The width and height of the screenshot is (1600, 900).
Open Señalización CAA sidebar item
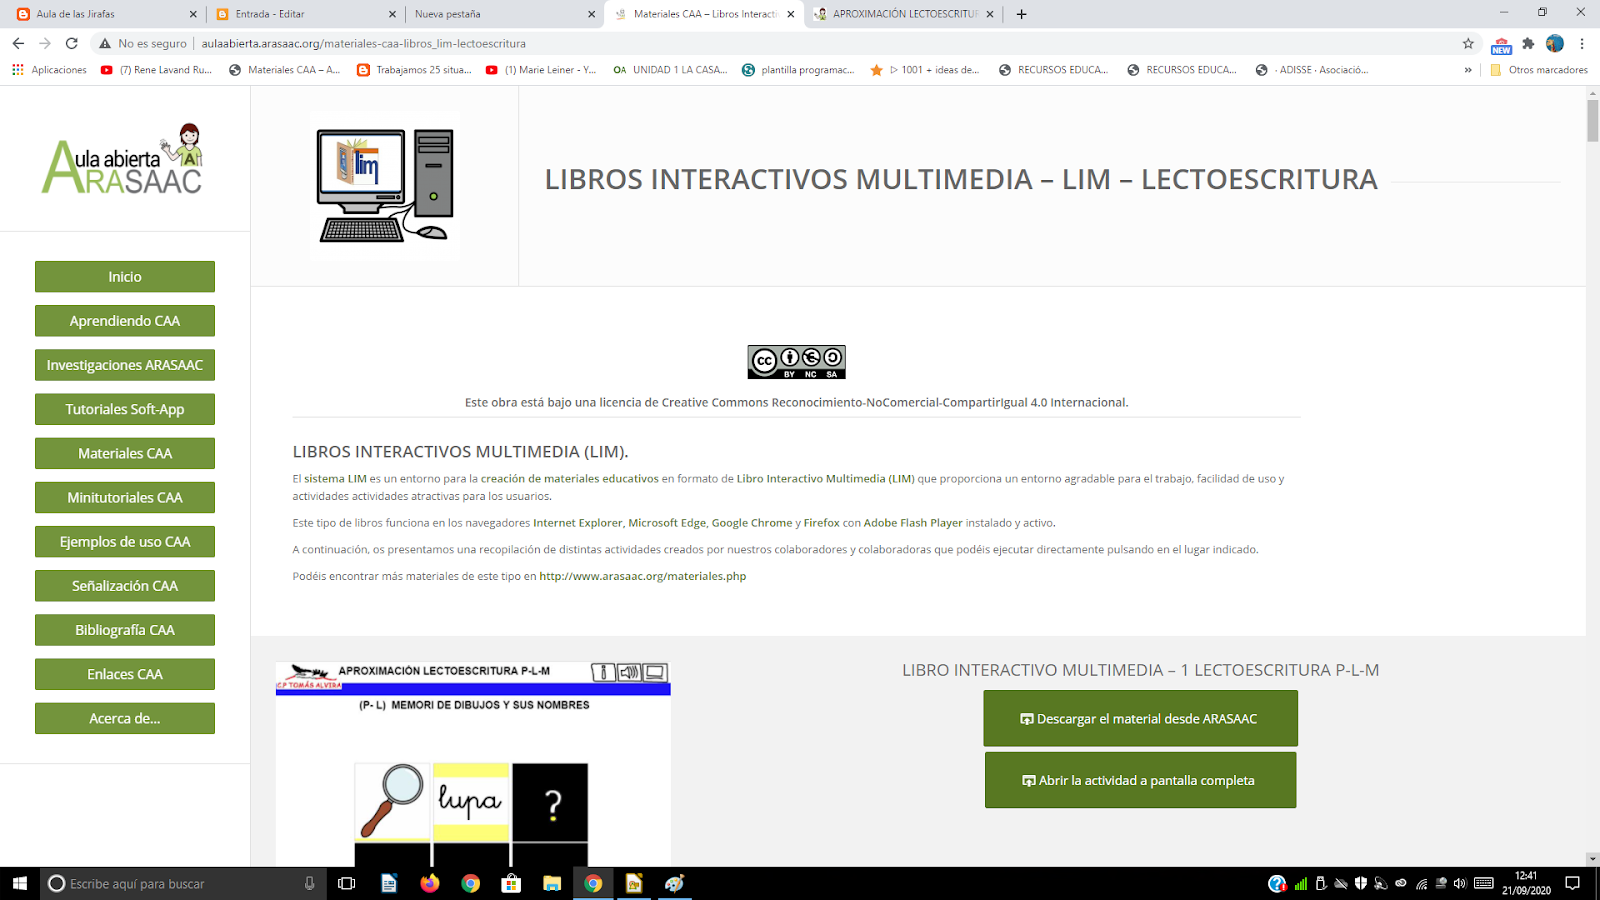point(125,586)
